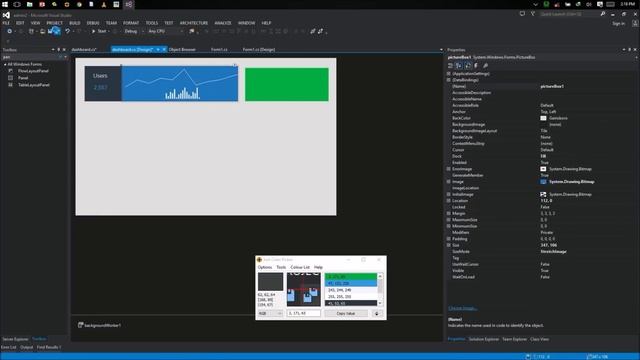Viewport: 640px width, 360px height.
Task: Switch to the Form1.cs tab
Action: pyautogui.click(x=219, y=50)
